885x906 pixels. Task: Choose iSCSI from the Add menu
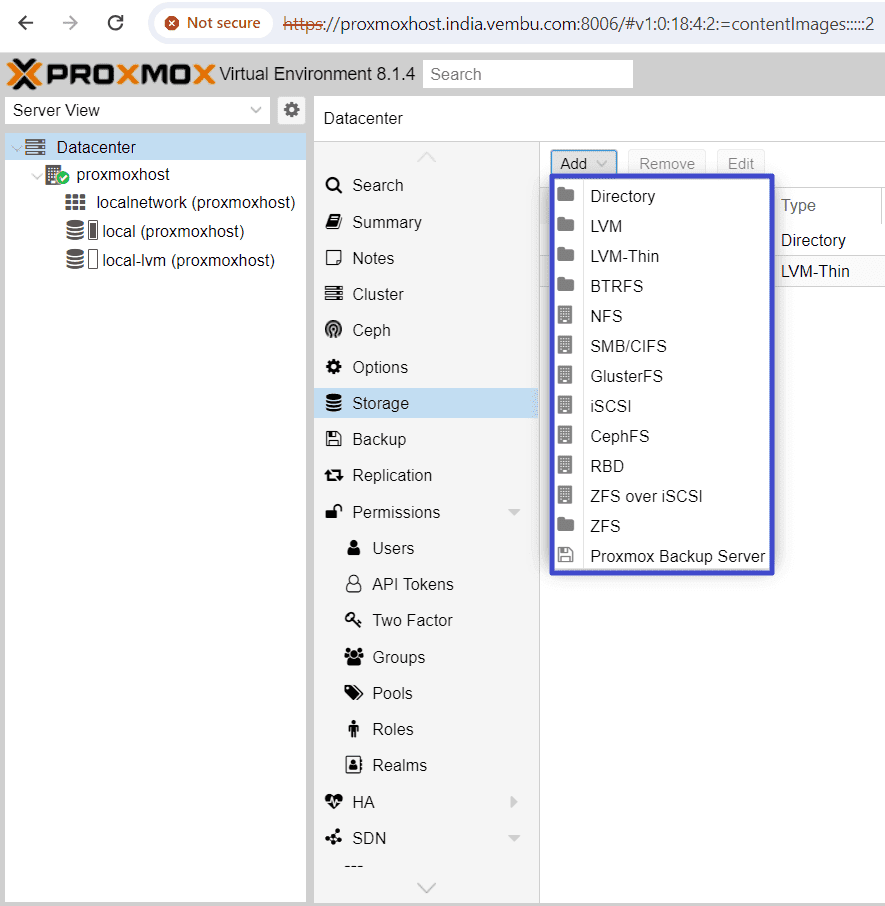tap(661, 406)
